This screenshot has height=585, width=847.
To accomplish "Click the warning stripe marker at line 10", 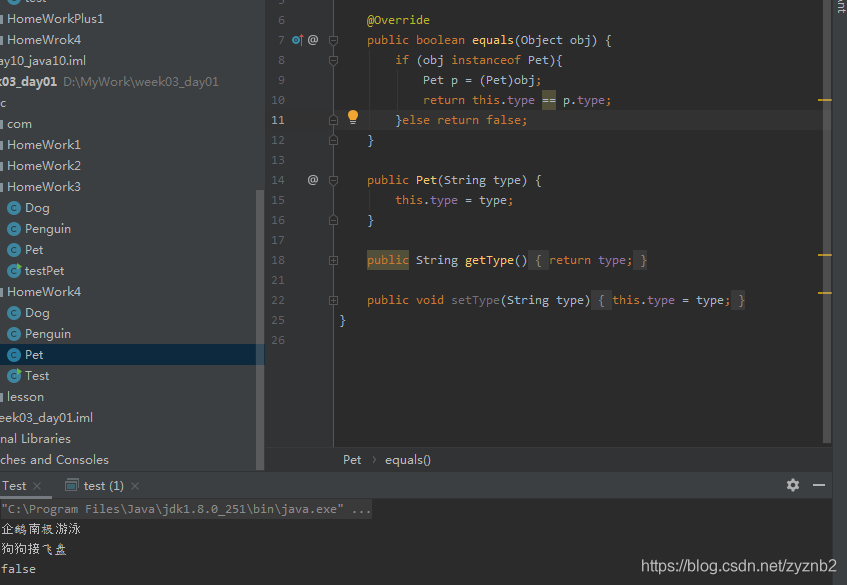I will 824,100.
